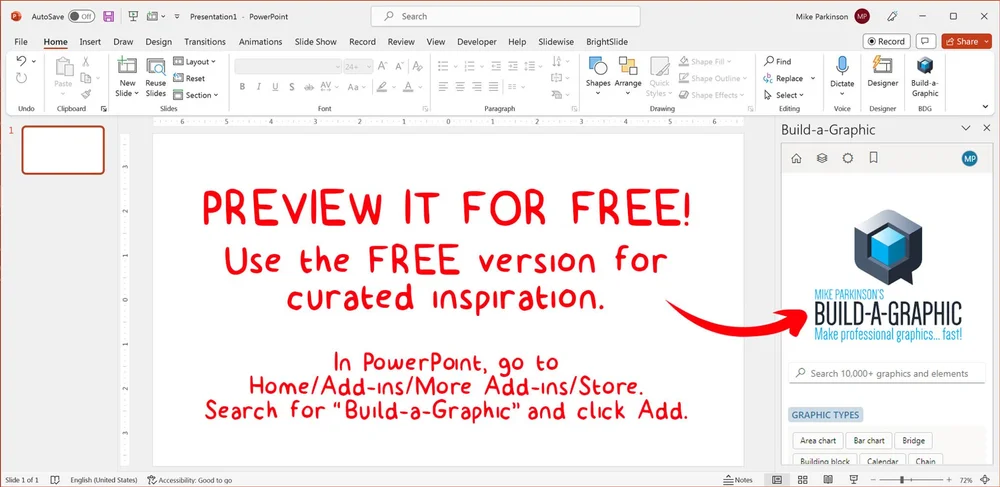Switch to Normal view icon

[x=777, y=479]
